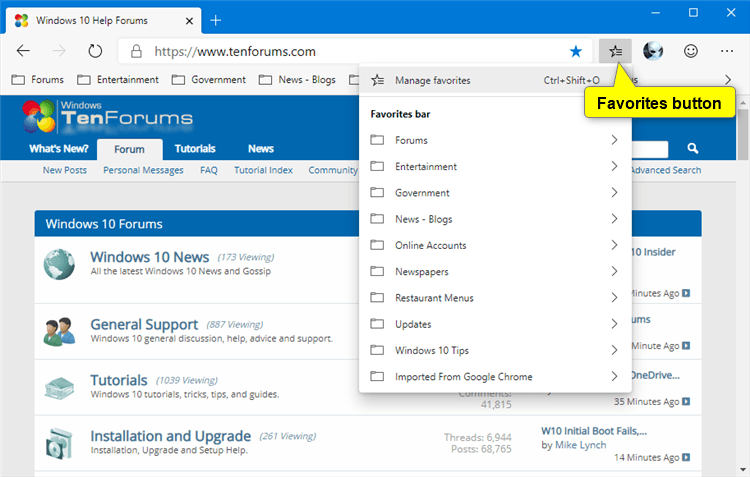
Task: Click the blue star favorite icon
Action: coord(576,51)
